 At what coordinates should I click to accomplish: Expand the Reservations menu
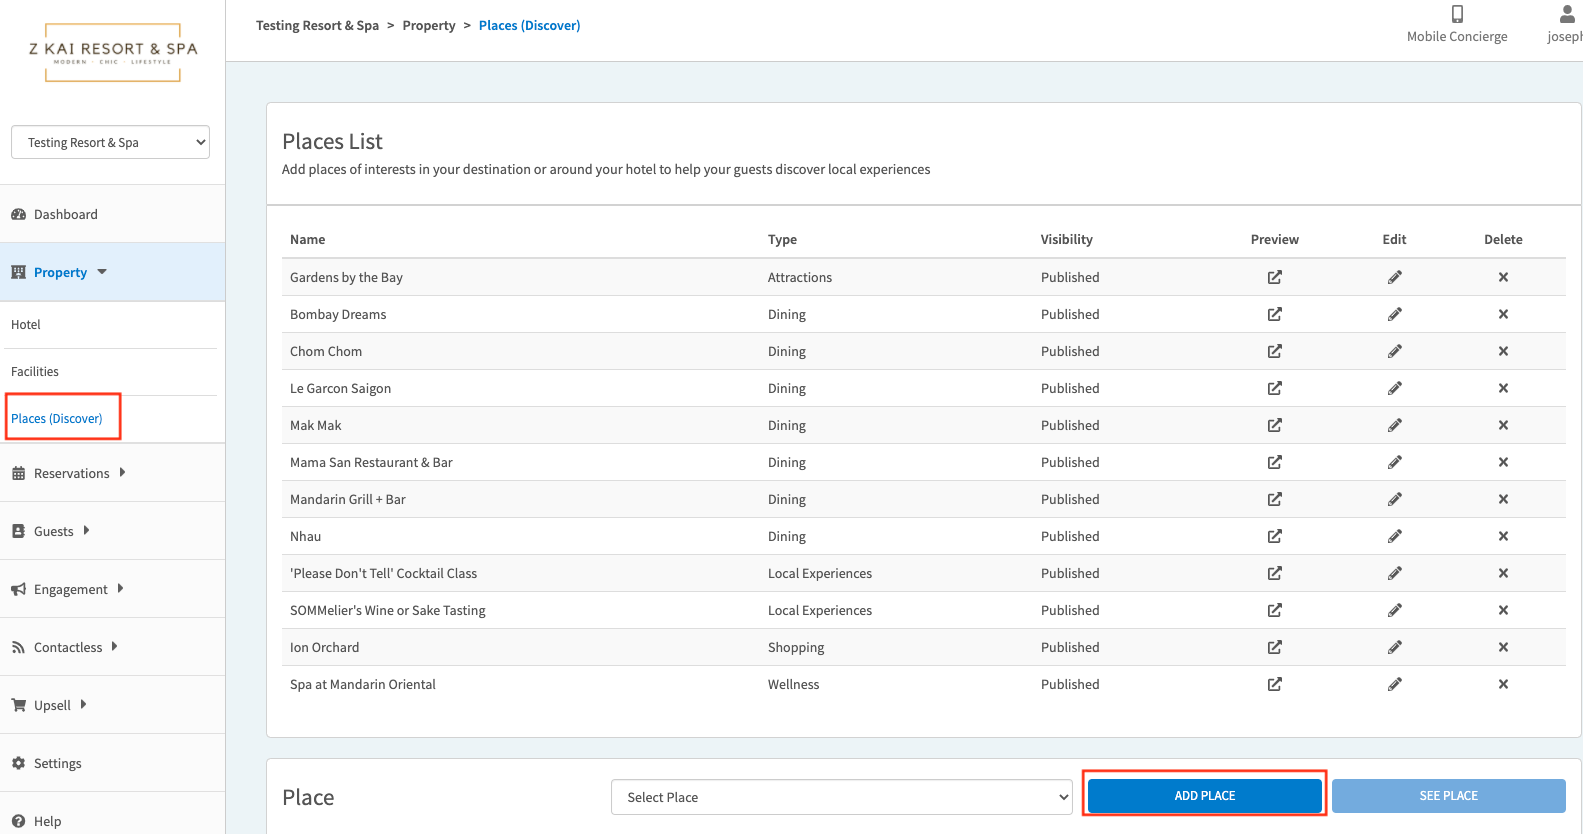(71, 473)
